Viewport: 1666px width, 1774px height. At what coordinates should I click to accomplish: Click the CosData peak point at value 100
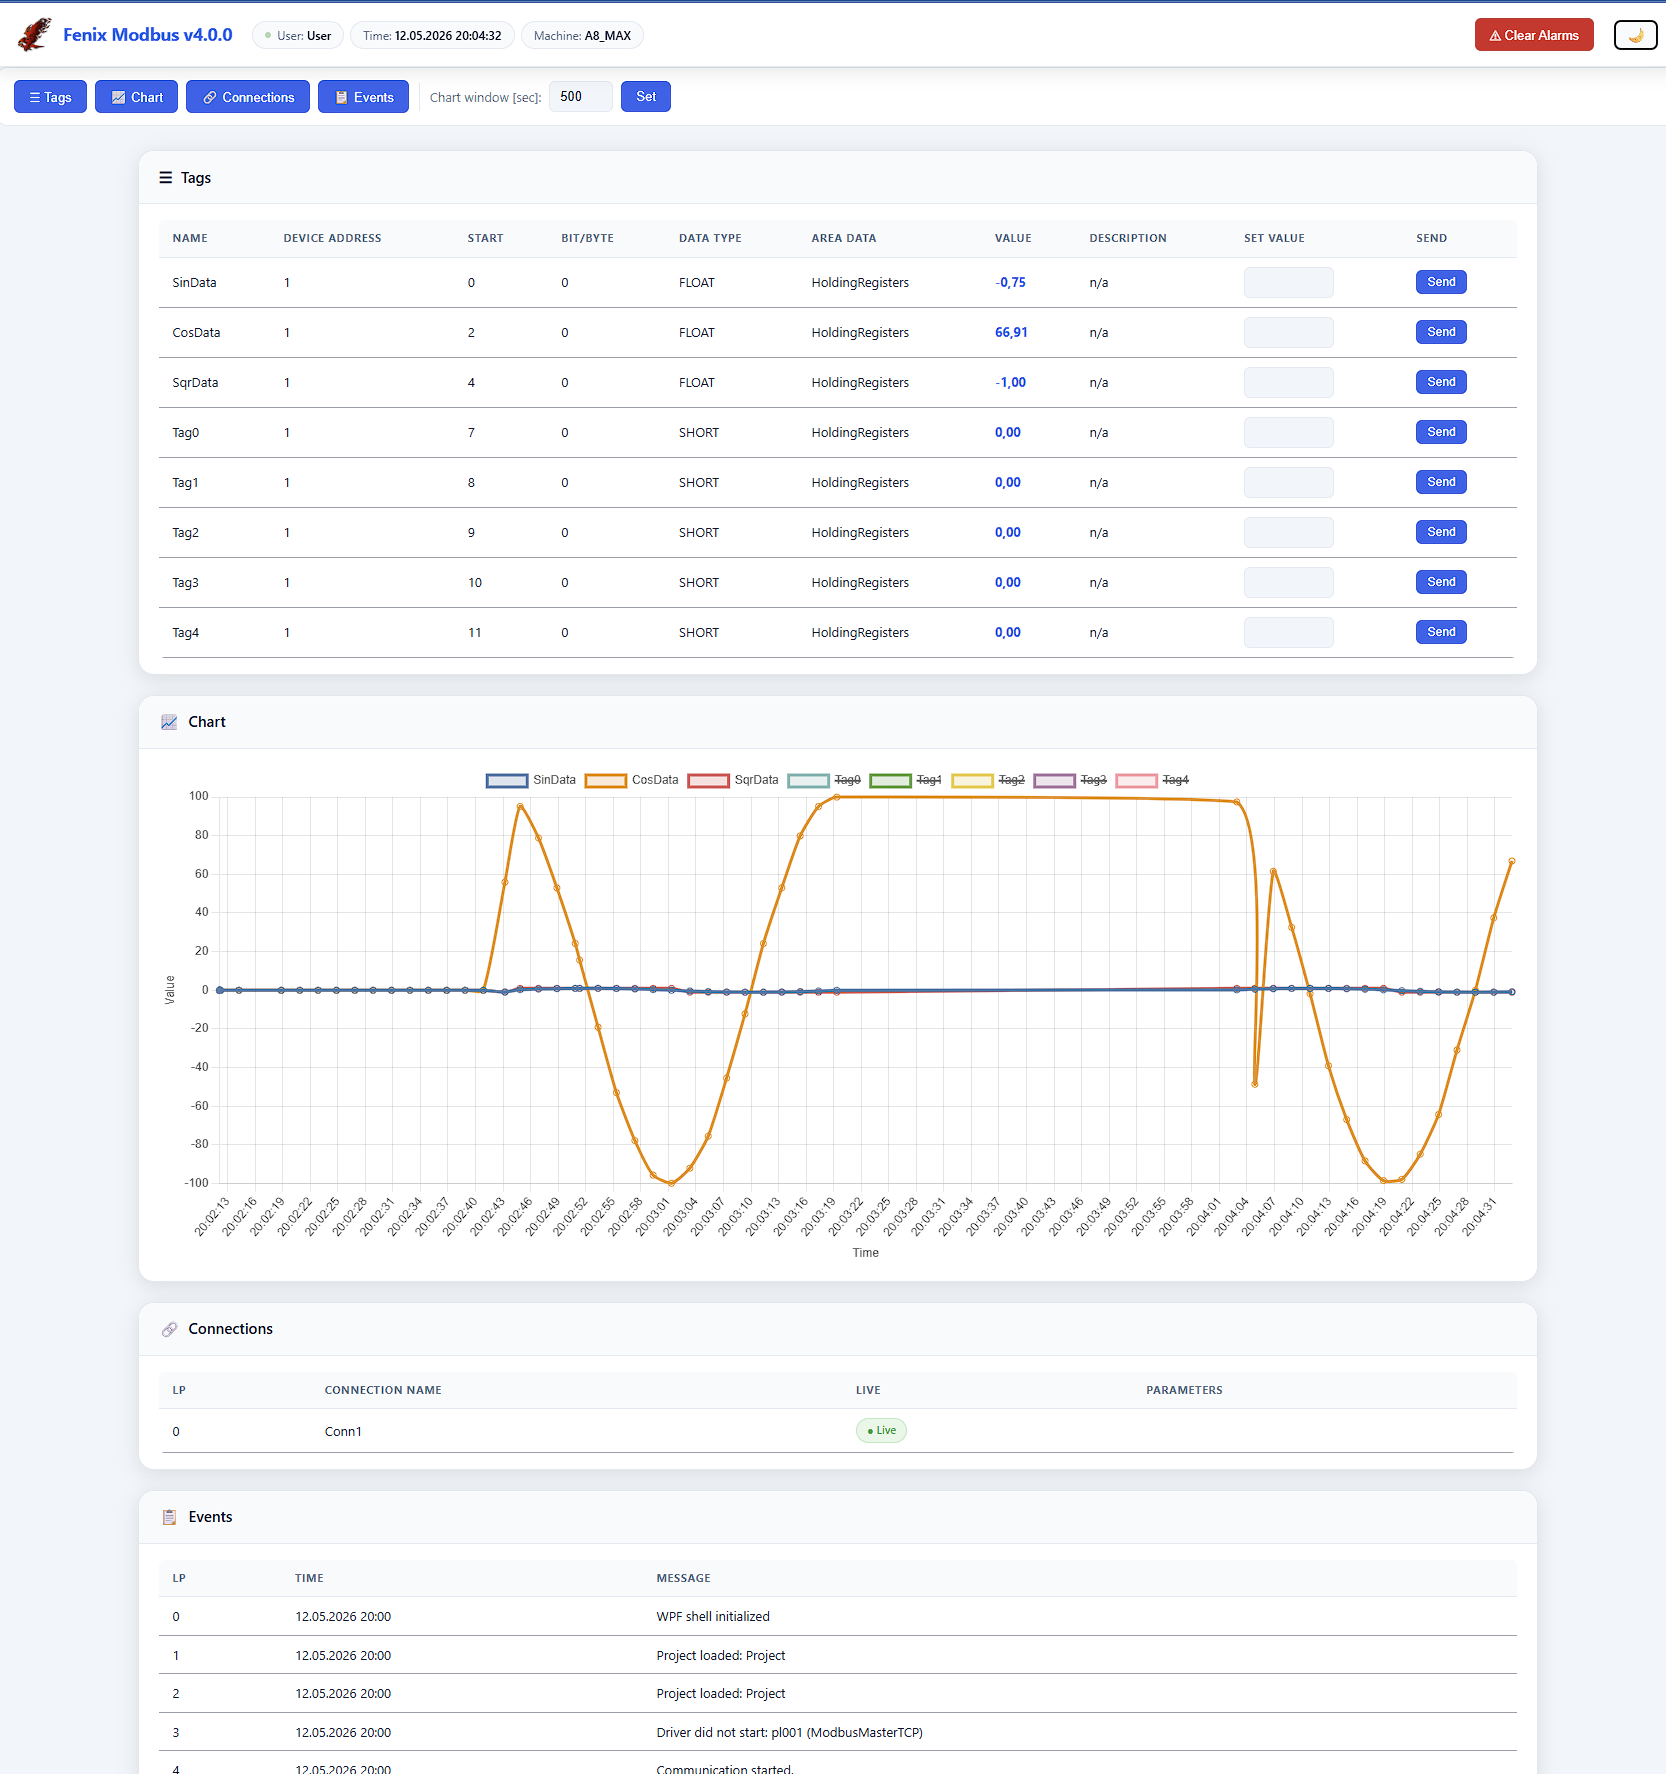[x=837, y=797]
